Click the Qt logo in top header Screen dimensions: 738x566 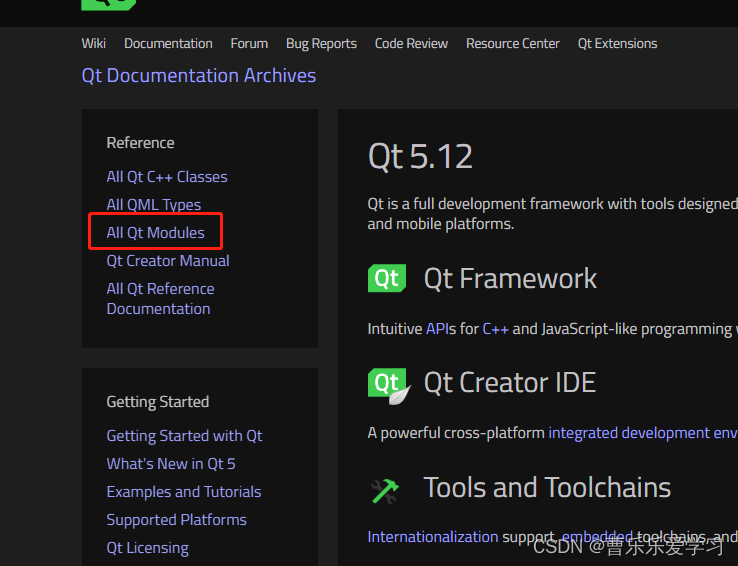(x=109, y=5)
